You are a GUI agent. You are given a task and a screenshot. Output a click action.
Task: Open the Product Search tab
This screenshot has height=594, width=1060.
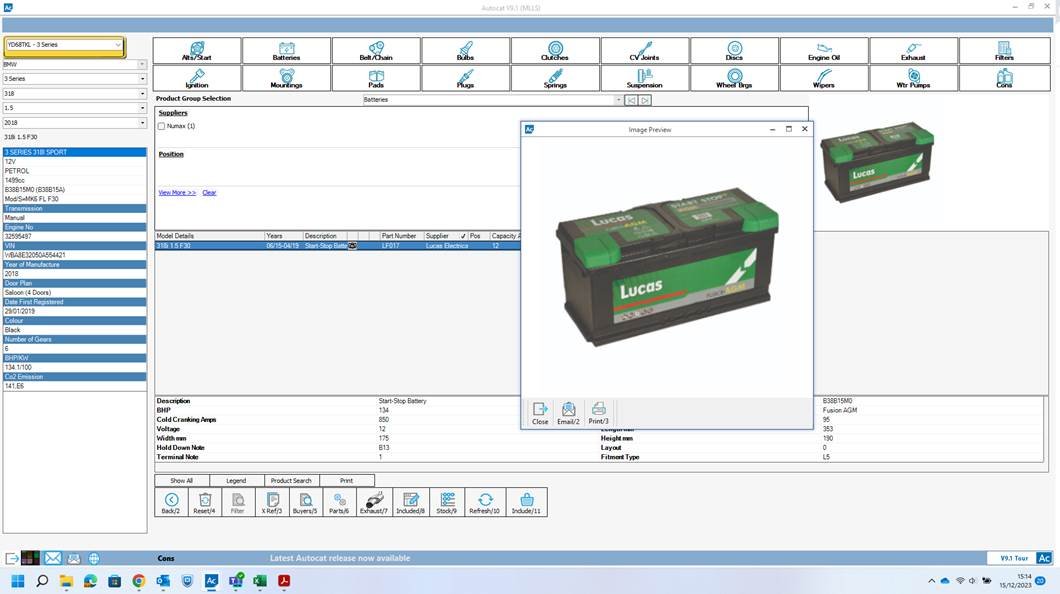291,480
